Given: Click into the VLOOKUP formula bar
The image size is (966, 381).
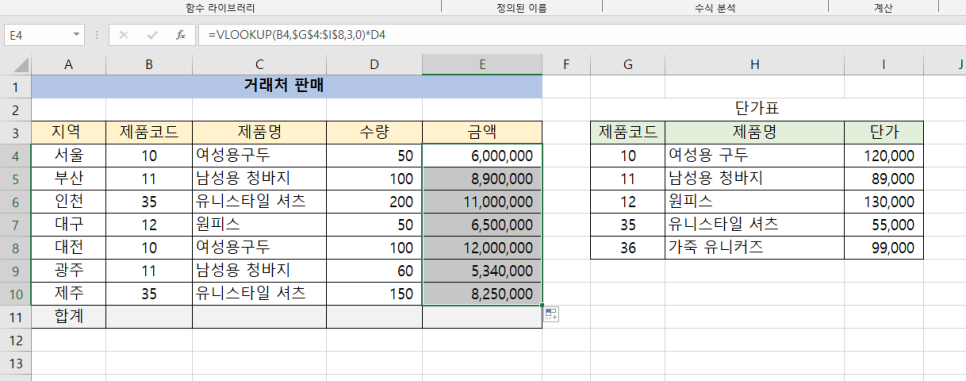Looking at the screenshot, I should point(582,35).
